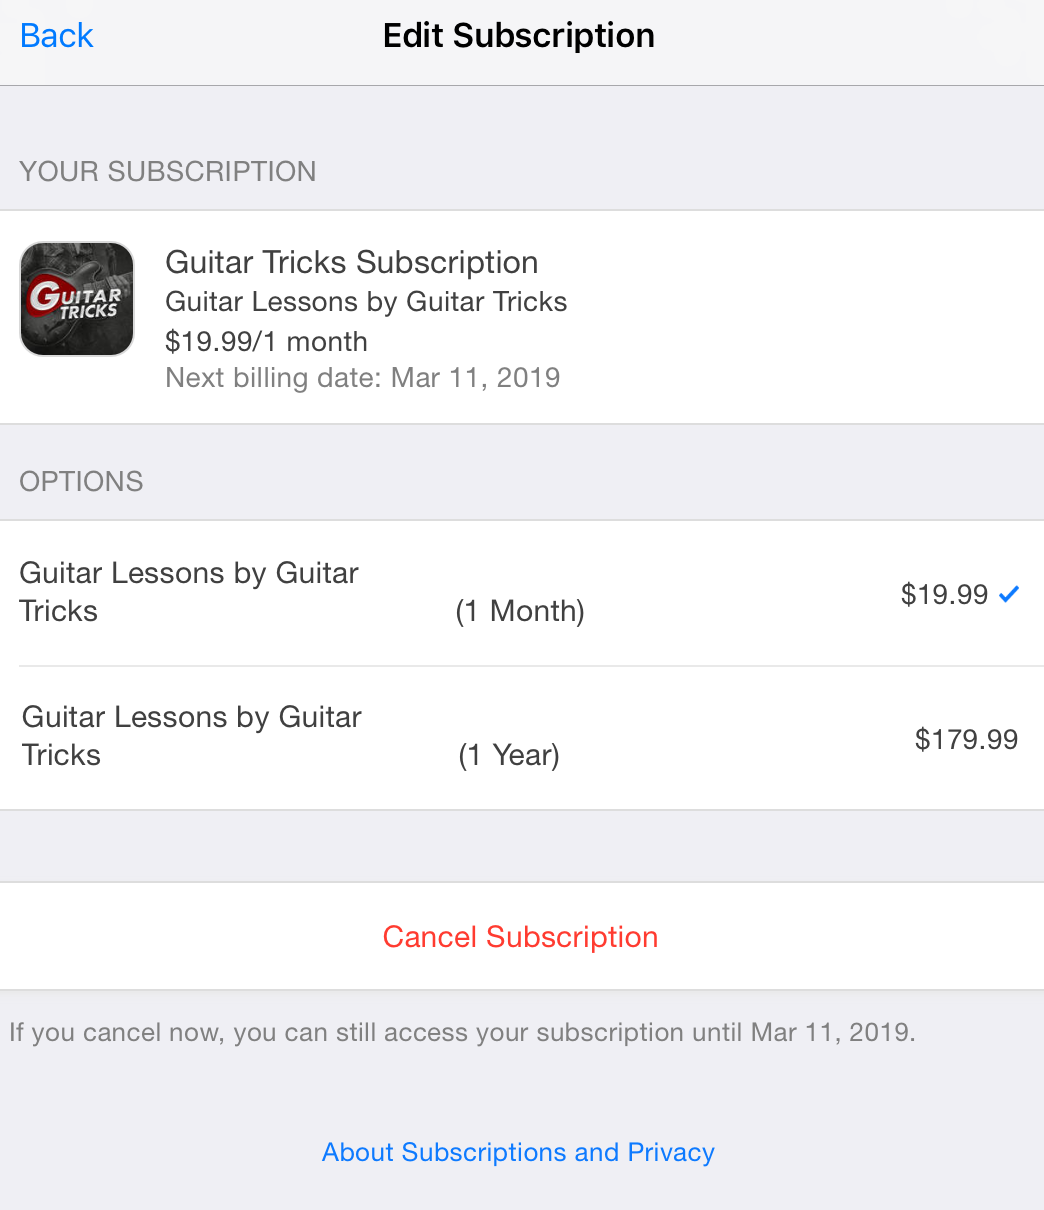Select the 1 Year Guitar Lessons option
Screen dimensions: 1044x1210
(x=522, y=738)
